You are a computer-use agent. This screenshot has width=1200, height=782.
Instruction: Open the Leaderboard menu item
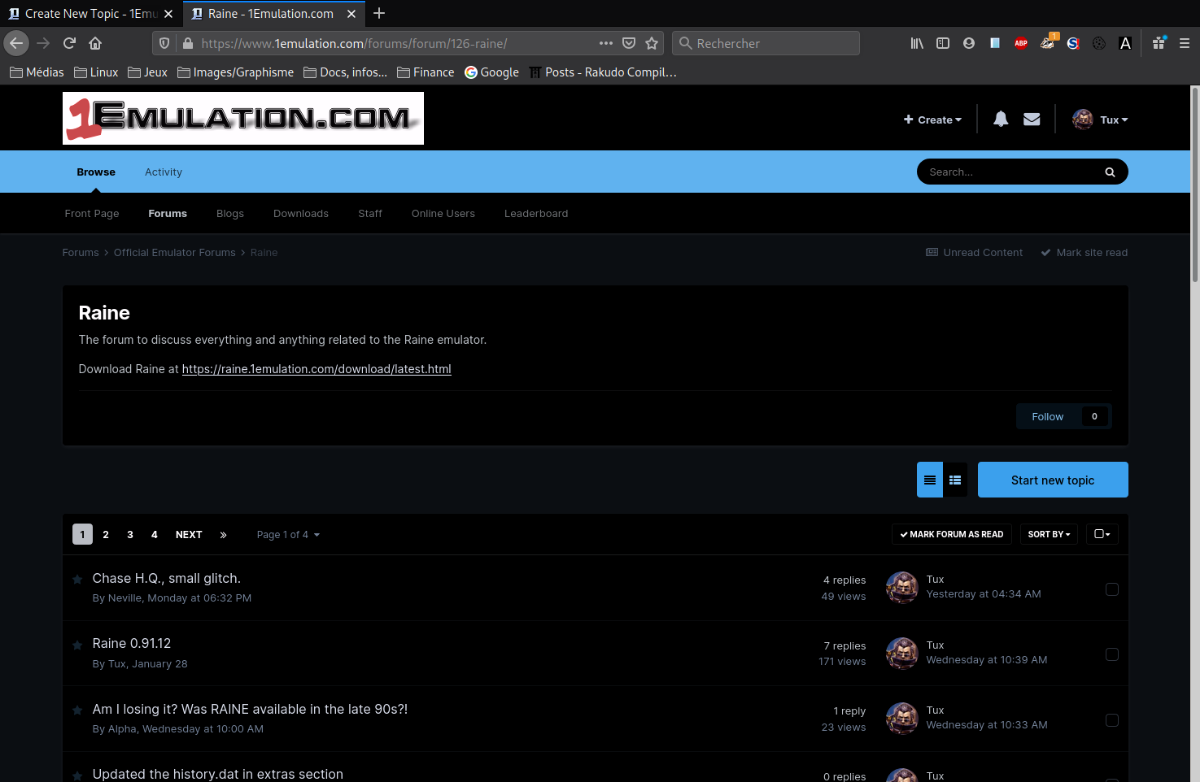tap(536, 213)
